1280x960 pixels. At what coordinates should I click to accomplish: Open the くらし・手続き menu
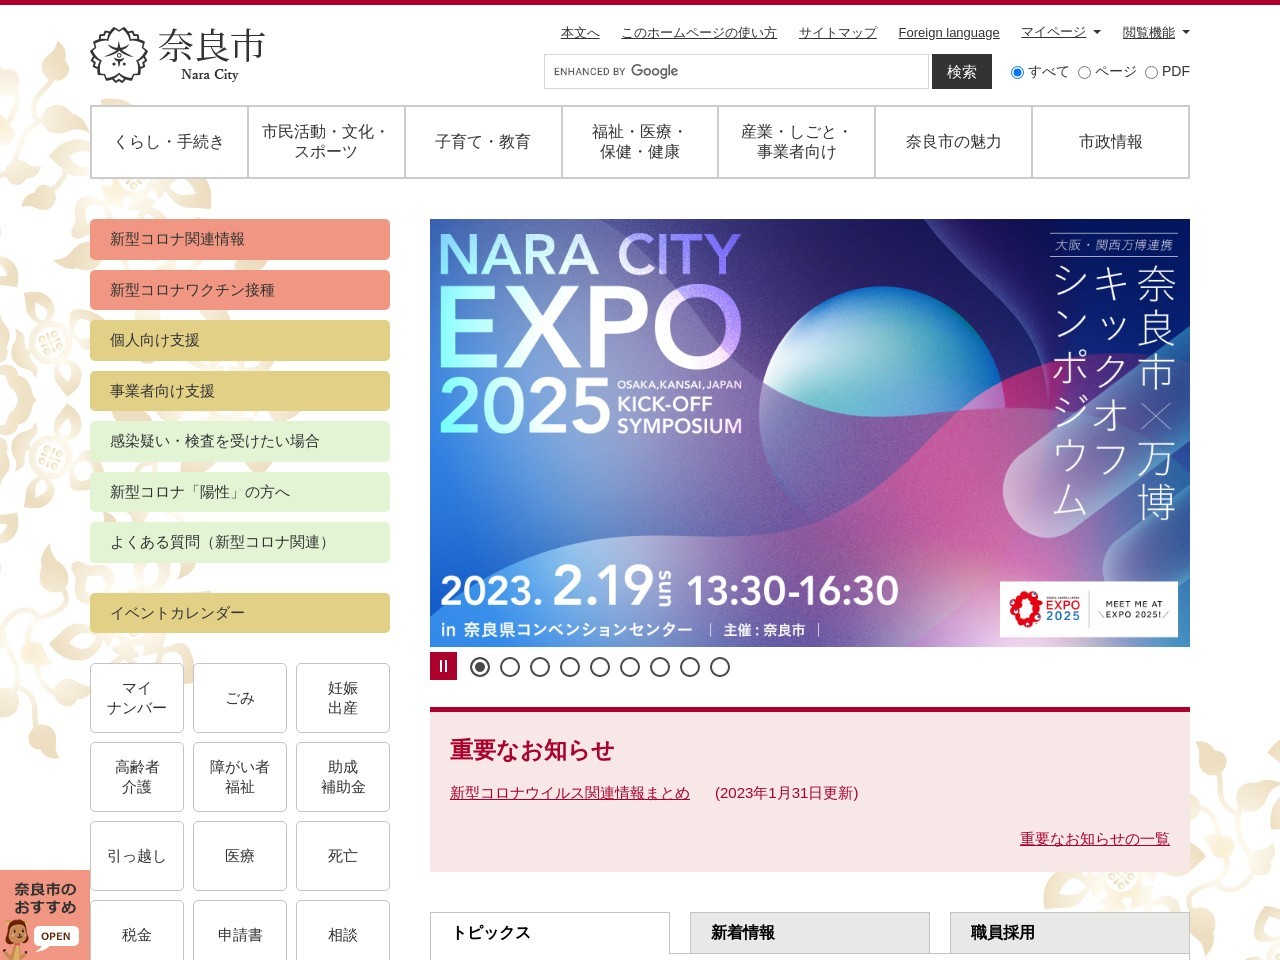point(169,142)
